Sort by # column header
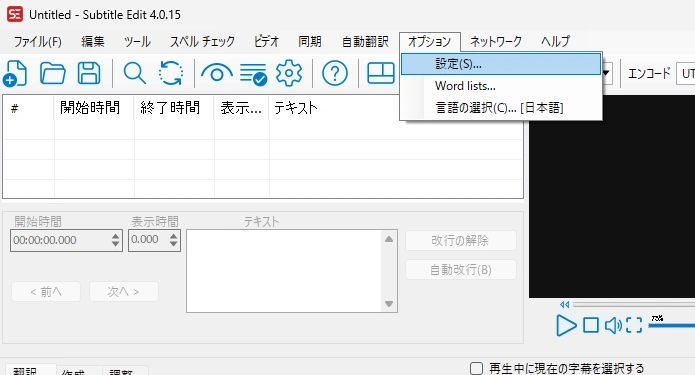The image size is (695, 375). [28, 108]
